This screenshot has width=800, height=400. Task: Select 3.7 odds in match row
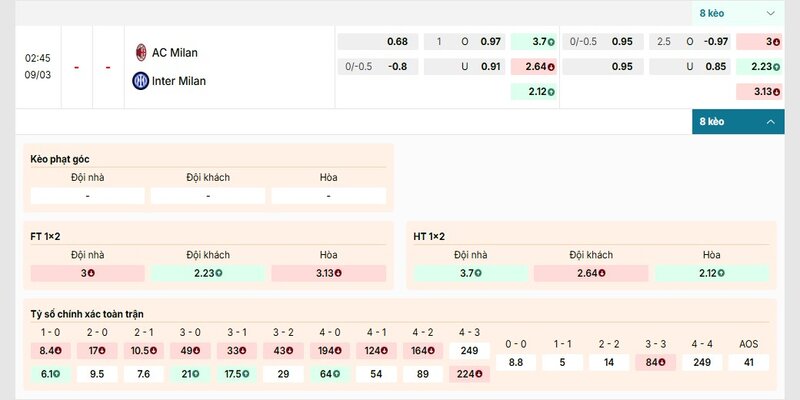coord(534,42)
